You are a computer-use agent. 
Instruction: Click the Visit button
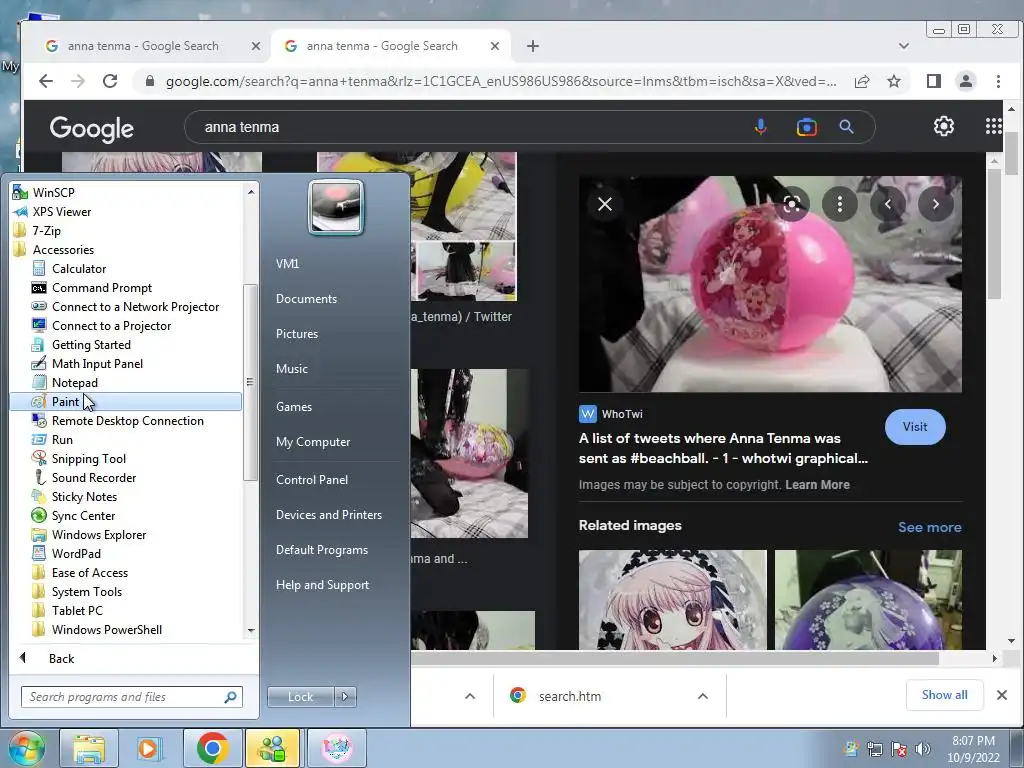pos(915,426)
